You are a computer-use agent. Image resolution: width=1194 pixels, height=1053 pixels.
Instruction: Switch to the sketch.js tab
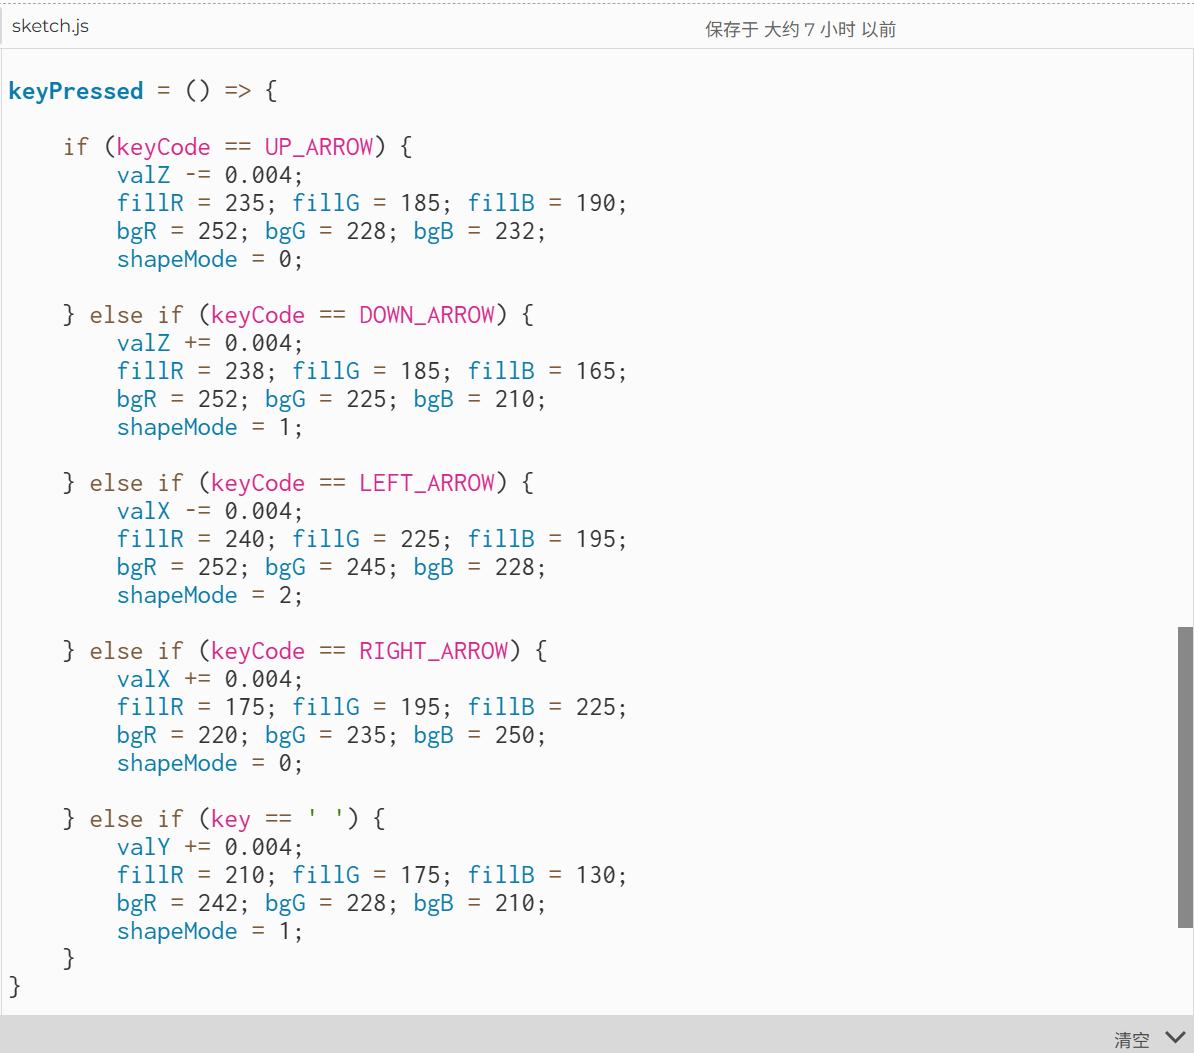(49, 27)
